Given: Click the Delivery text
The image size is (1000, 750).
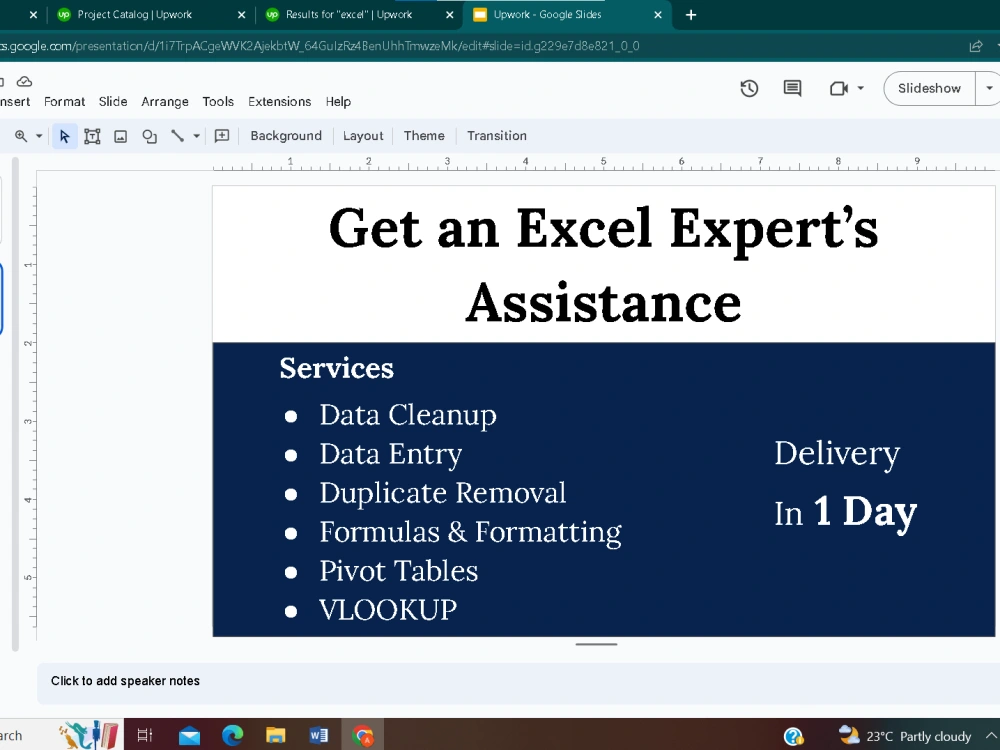Looking at the screenshot, I should pos(837,453).
